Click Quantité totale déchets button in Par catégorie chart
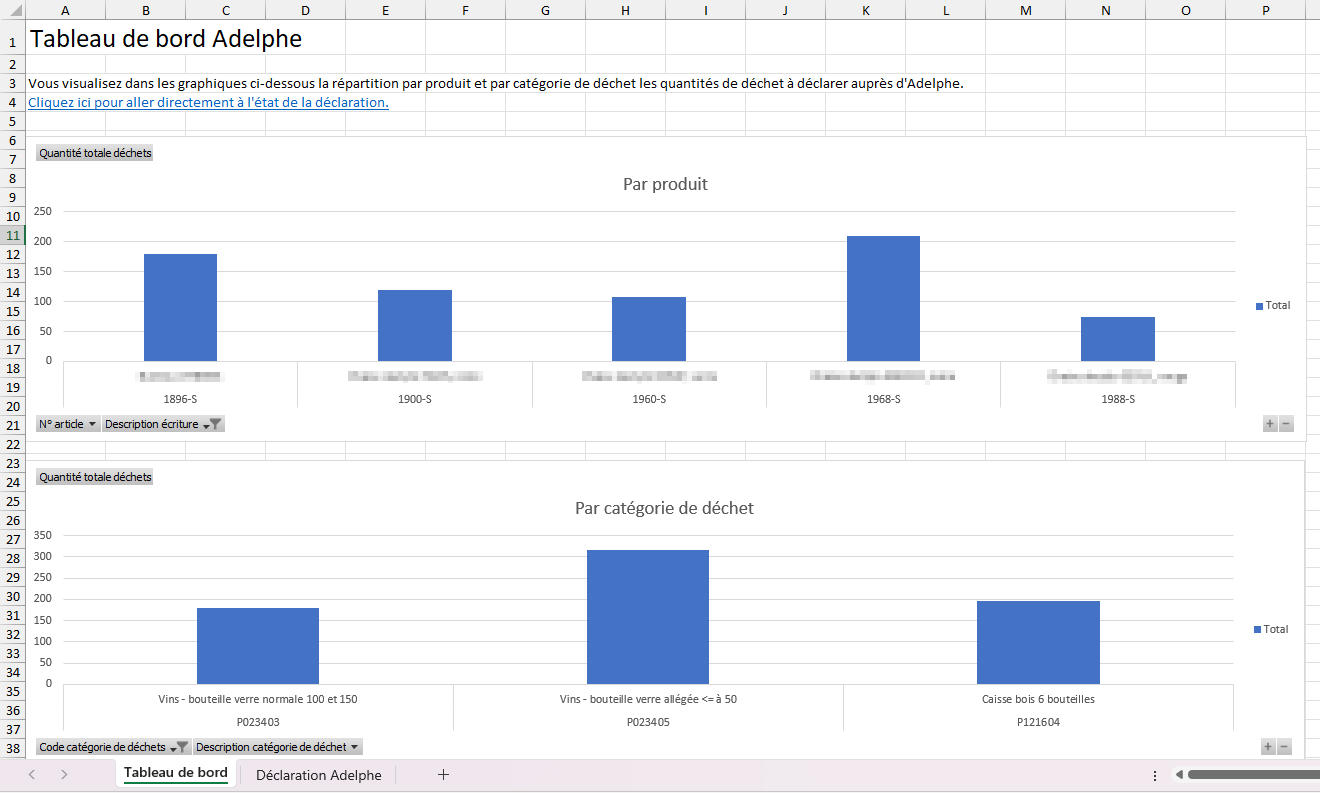The height and width of the screenshot is (793, 1320). click(95, 477)
